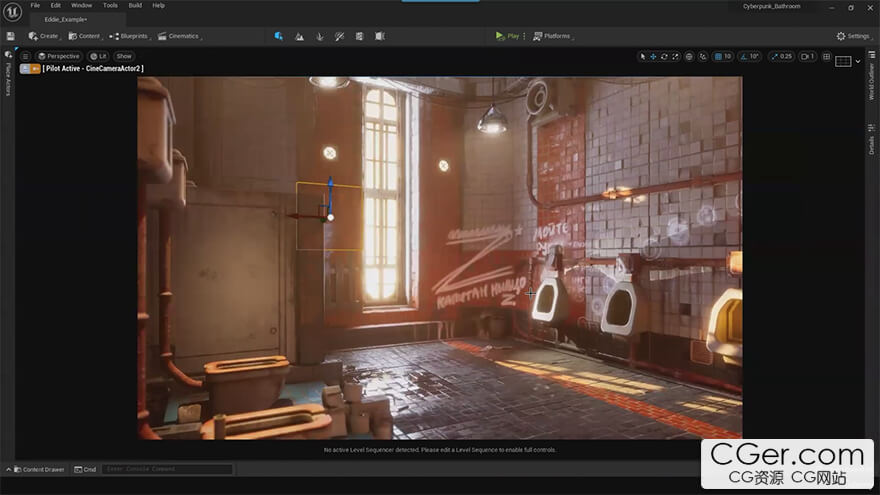Open the Cinematics dropdown menu
This screenshot has height=495, width=880.
180,36
